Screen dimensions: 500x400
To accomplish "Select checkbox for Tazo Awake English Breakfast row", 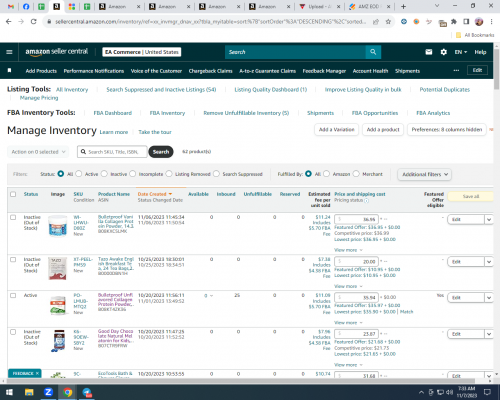I will 13,260.
